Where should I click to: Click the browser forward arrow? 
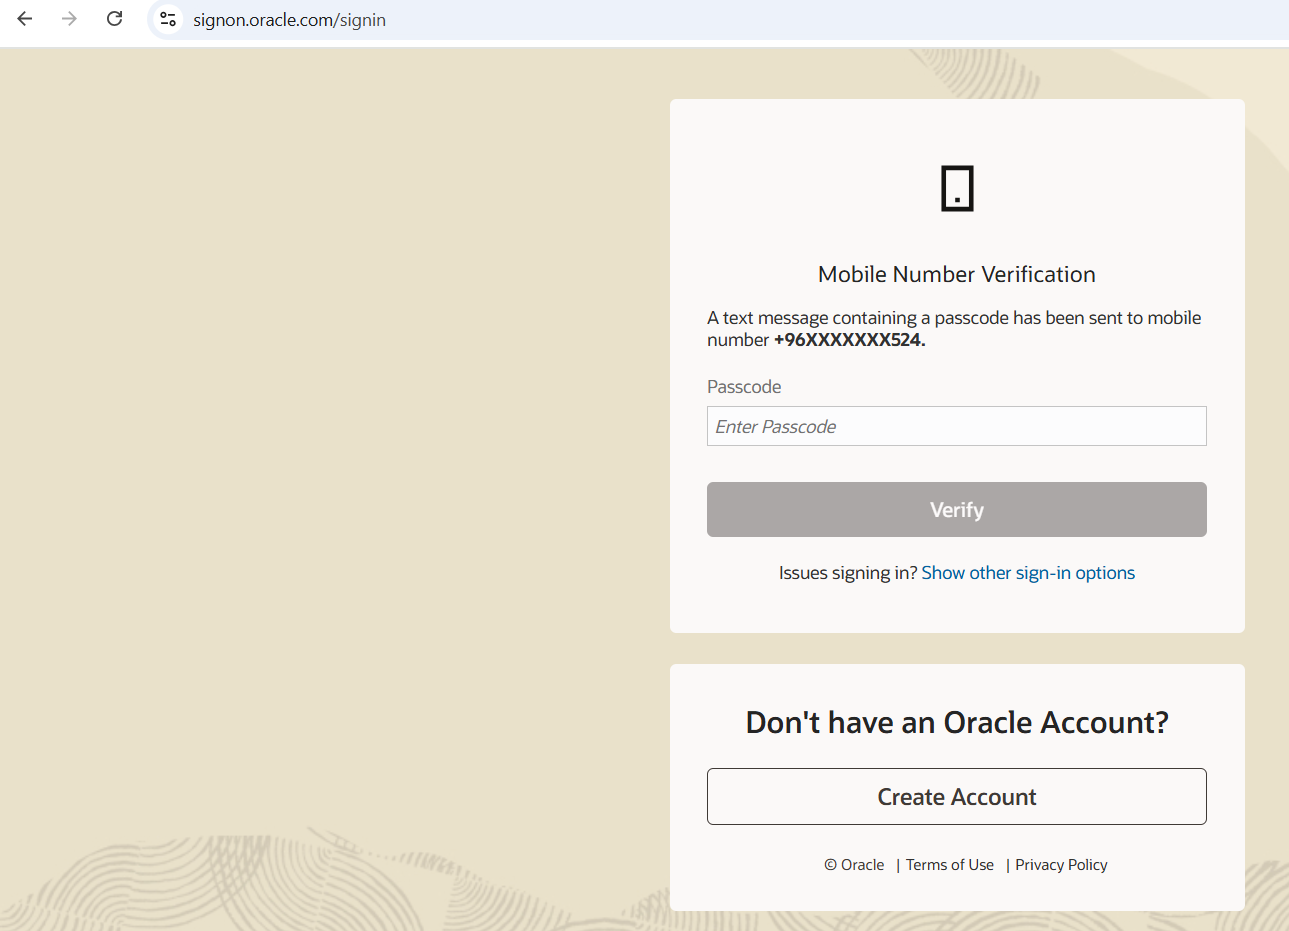69,19
